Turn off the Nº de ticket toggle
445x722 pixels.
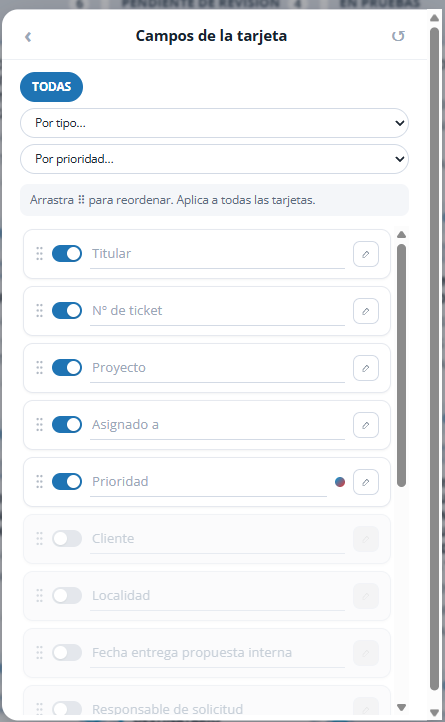click(67, 311)
